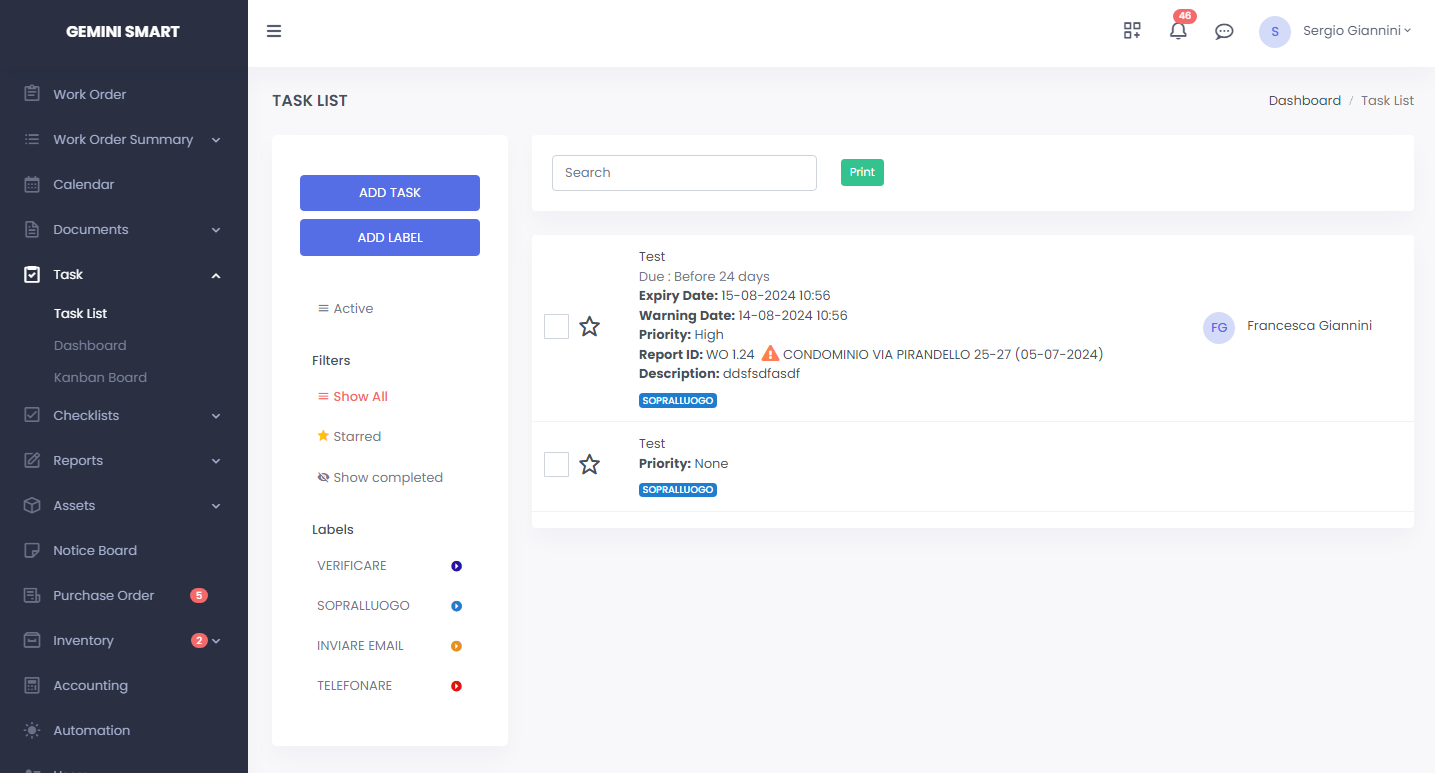Click the Inventory box icon in the sidebar

(32, 640)
